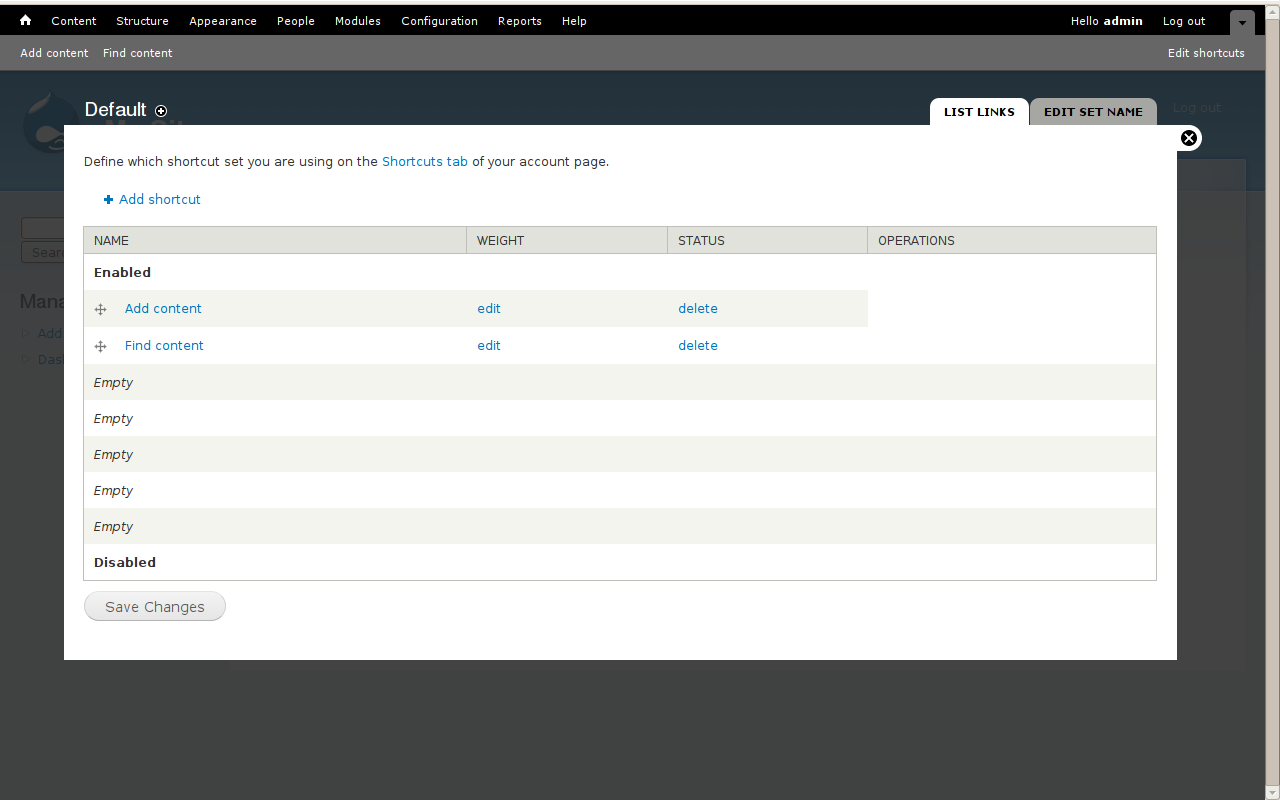Delete the Add content shortcut
This screenshot has width=1280, height=800.
[698, 308]
